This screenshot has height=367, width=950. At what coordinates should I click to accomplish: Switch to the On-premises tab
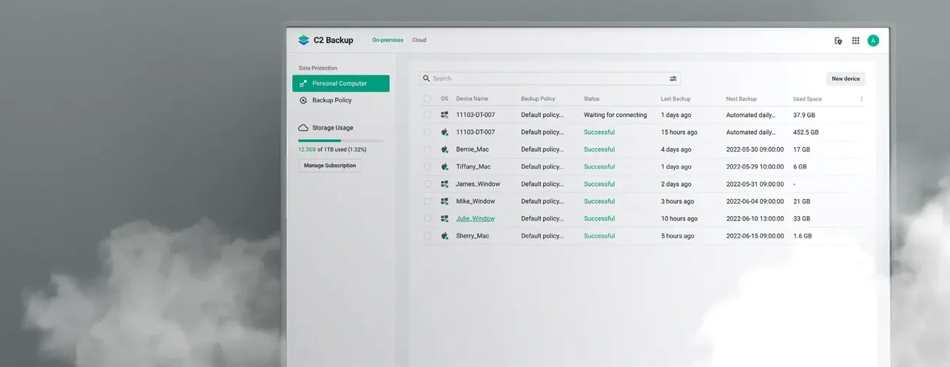coord(388,41)
